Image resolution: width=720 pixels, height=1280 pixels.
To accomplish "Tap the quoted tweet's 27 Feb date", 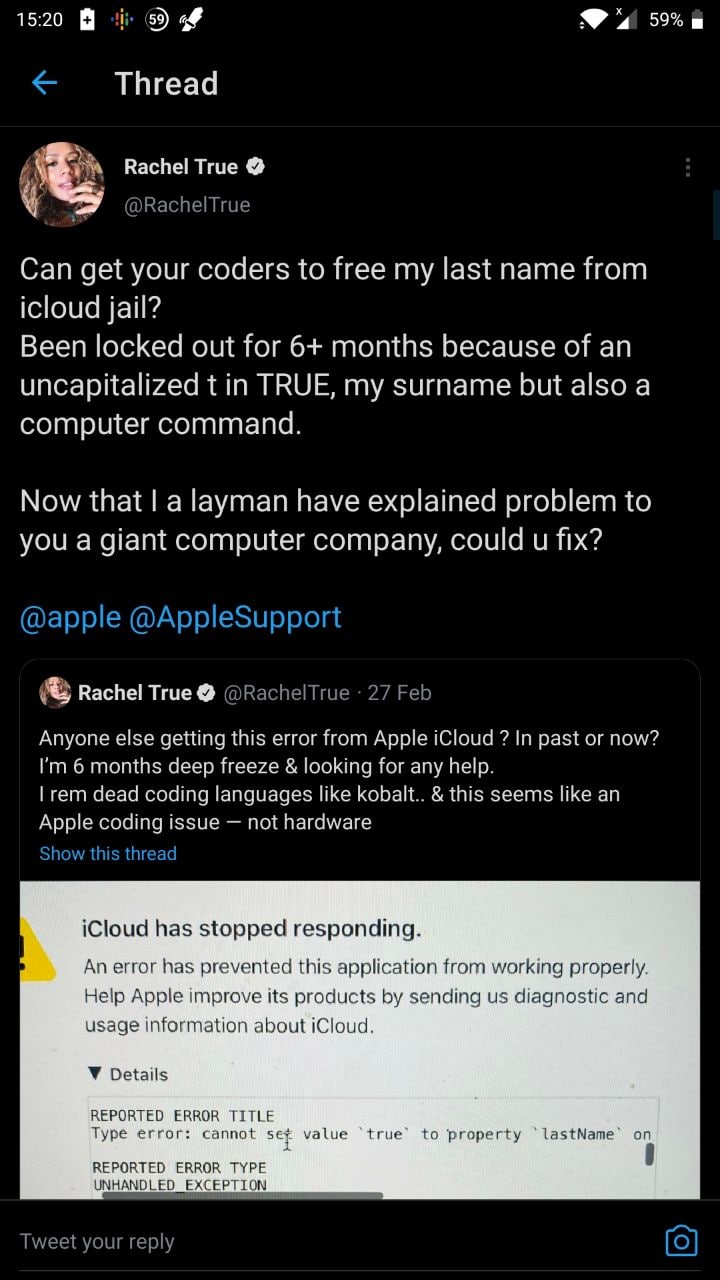I will click(x=399, y=692).
